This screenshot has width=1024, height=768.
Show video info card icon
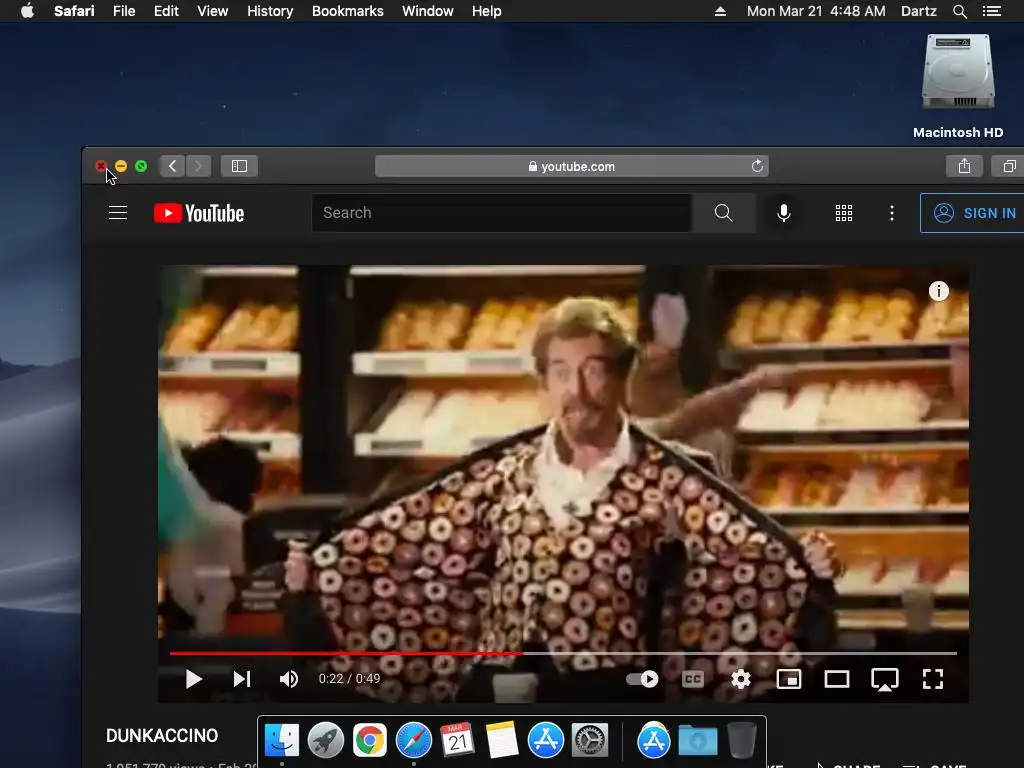pos(938,291)
